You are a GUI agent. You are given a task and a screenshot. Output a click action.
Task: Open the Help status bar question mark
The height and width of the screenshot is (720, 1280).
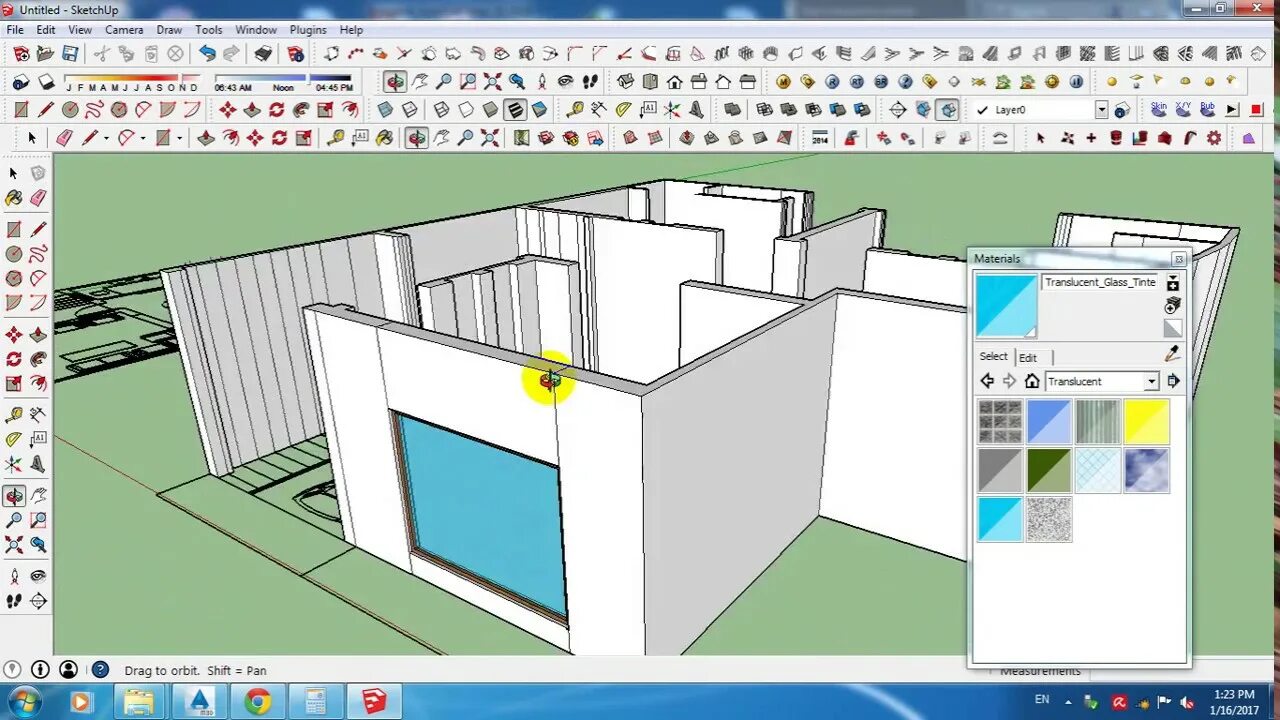[x=99, y=670]
